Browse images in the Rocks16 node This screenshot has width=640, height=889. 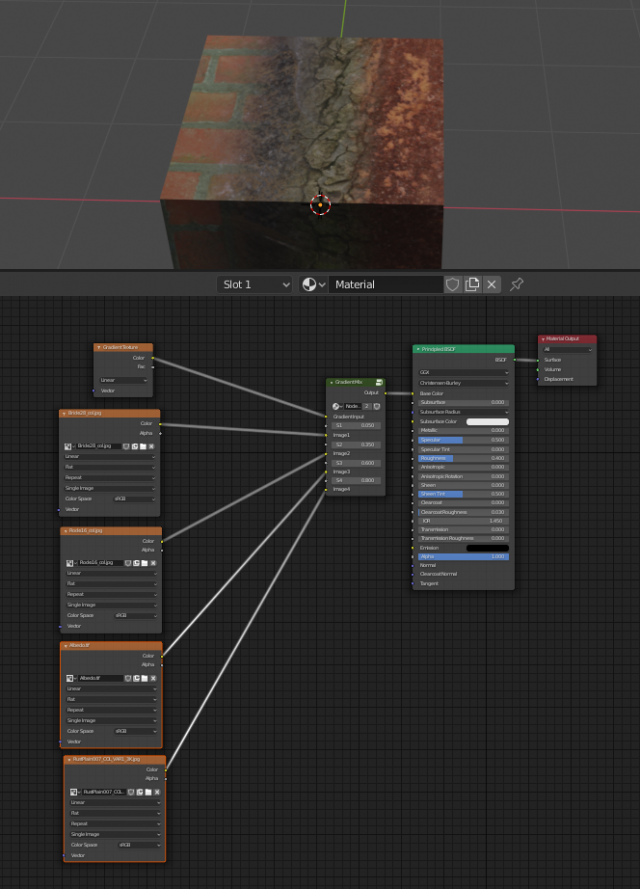(71, 563)
